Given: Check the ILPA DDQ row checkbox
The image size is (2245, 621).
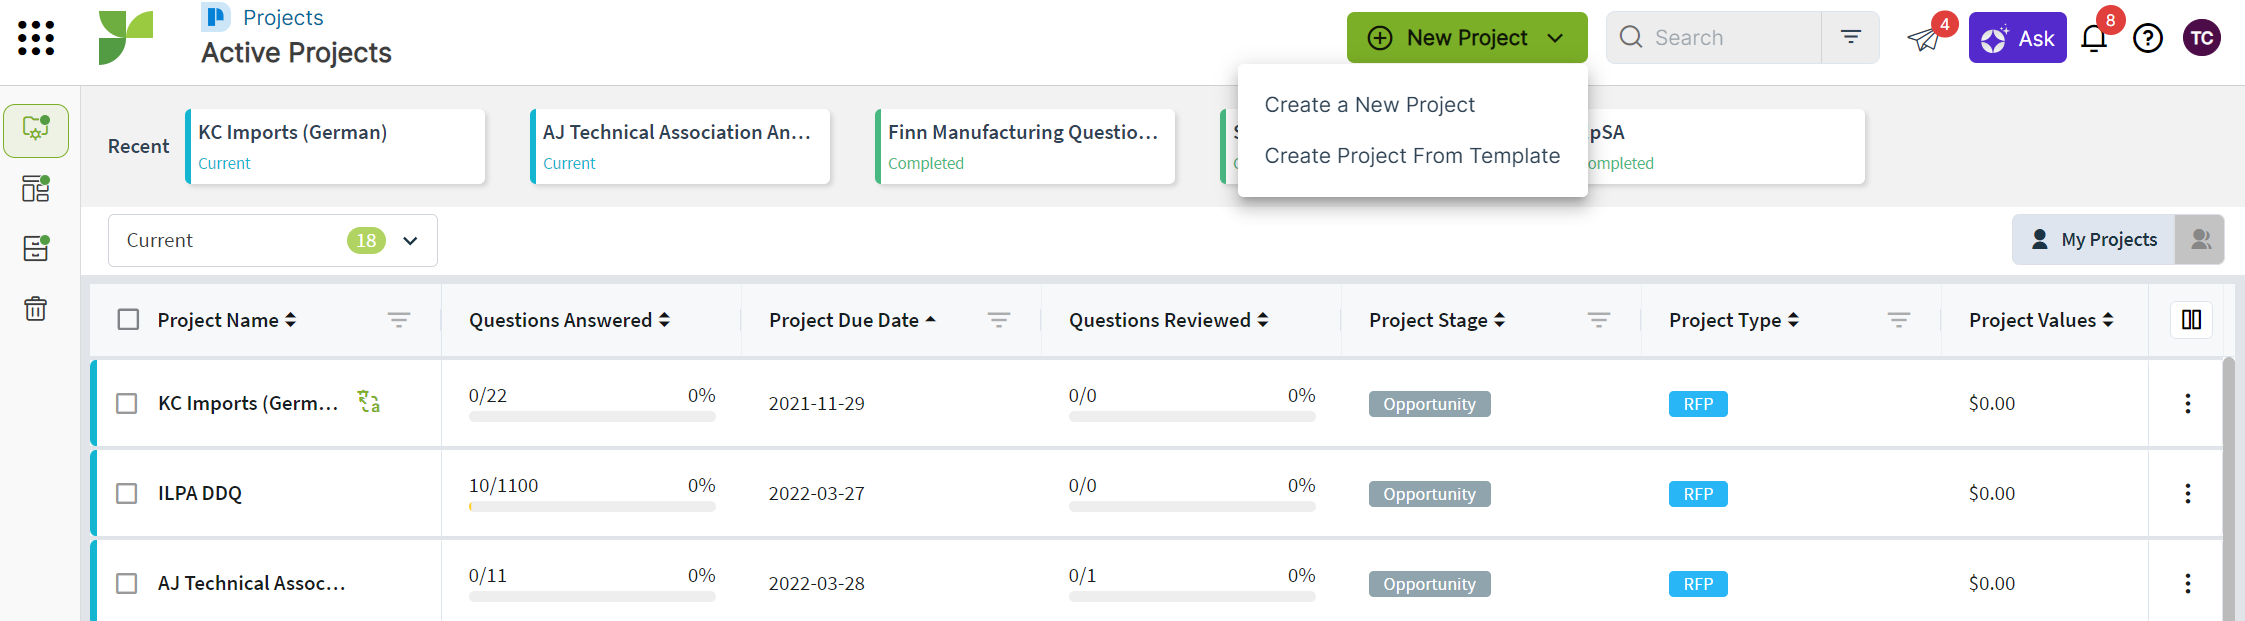Looking at the screenshot, I should 127,493.
